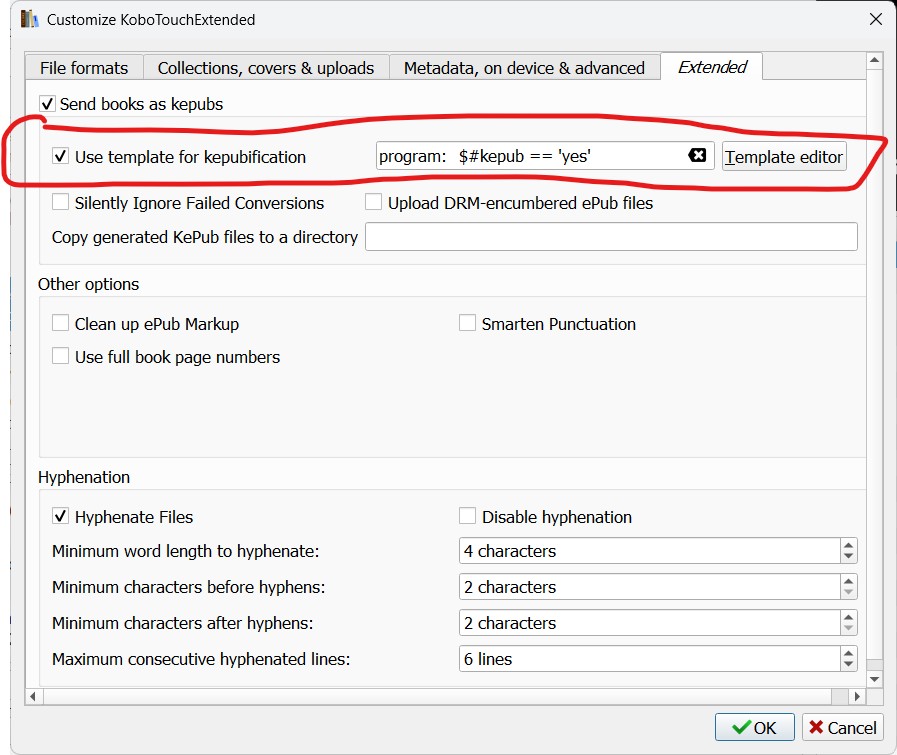The image size is (897, 755).
Task: Toggle Hyphenate Files checkbox
Action: point(61,516)
